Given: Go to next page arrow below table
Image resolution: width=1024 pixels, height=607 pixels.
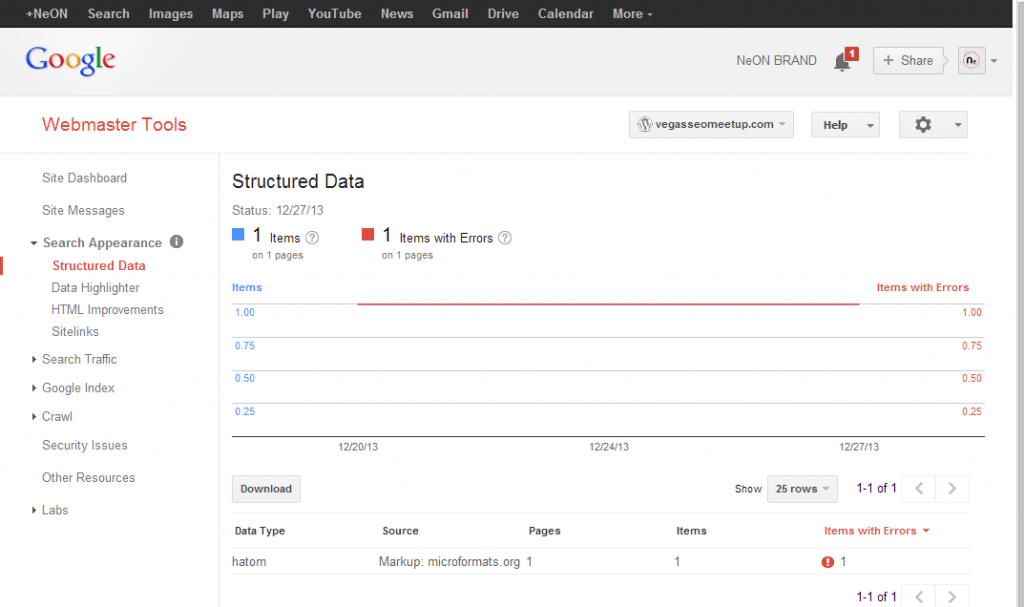Looking at the screenshot, I should pyautogui.click(x=952, y=597).
